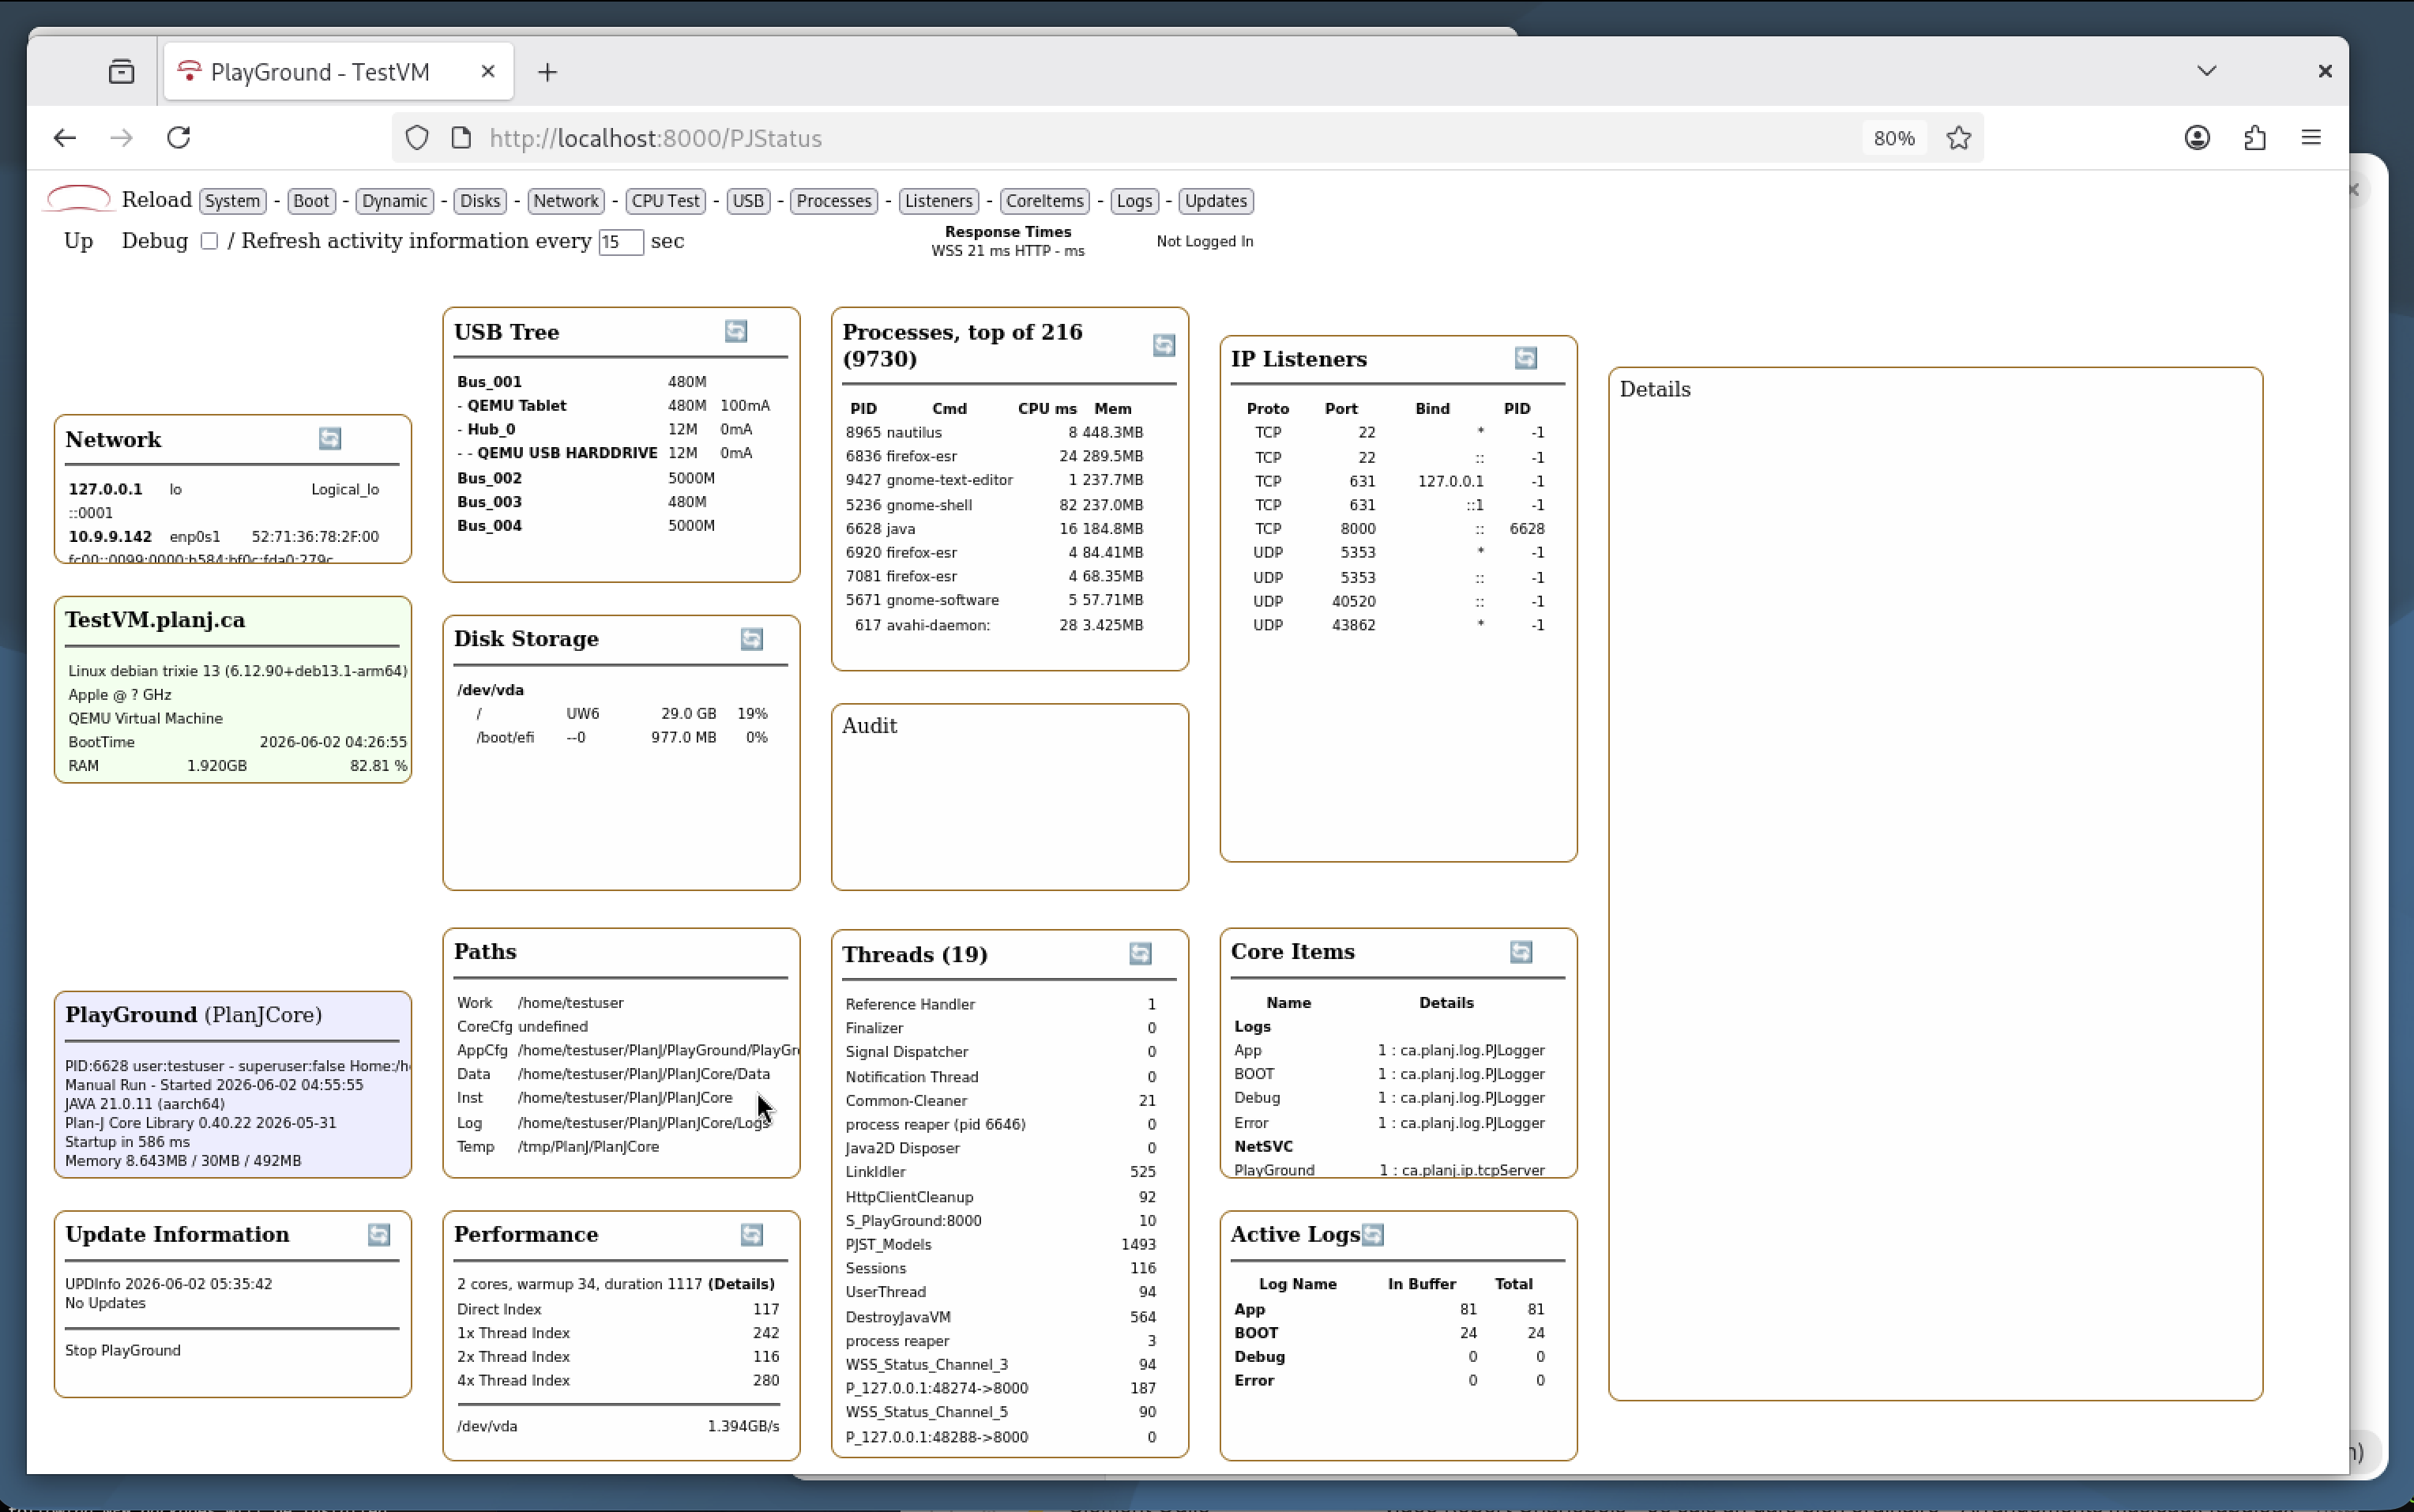Refresh the Threads panel
This screenshot has width=2414, height=1512.
(x=1141, y=953)
